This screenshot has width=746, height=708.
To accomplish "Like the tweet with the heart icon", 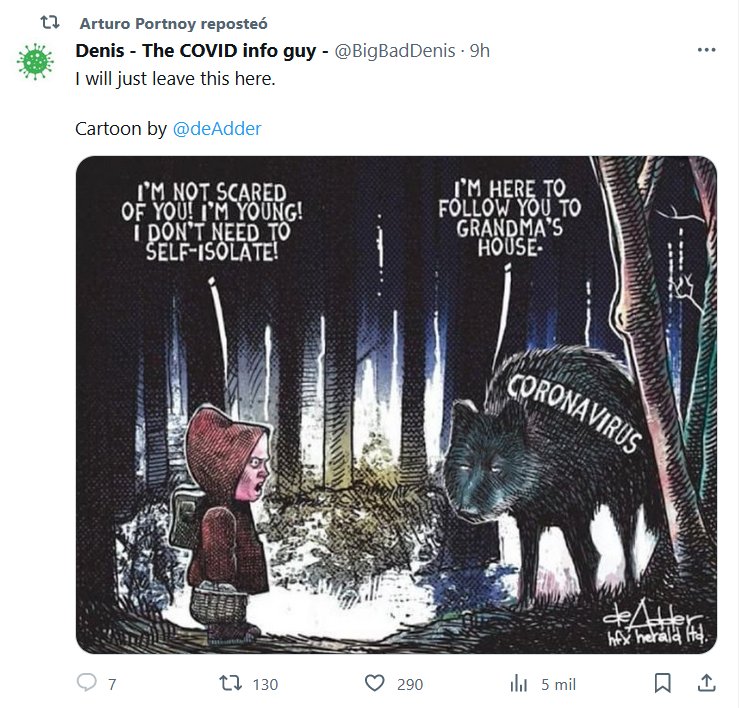I will click(375, 683).
